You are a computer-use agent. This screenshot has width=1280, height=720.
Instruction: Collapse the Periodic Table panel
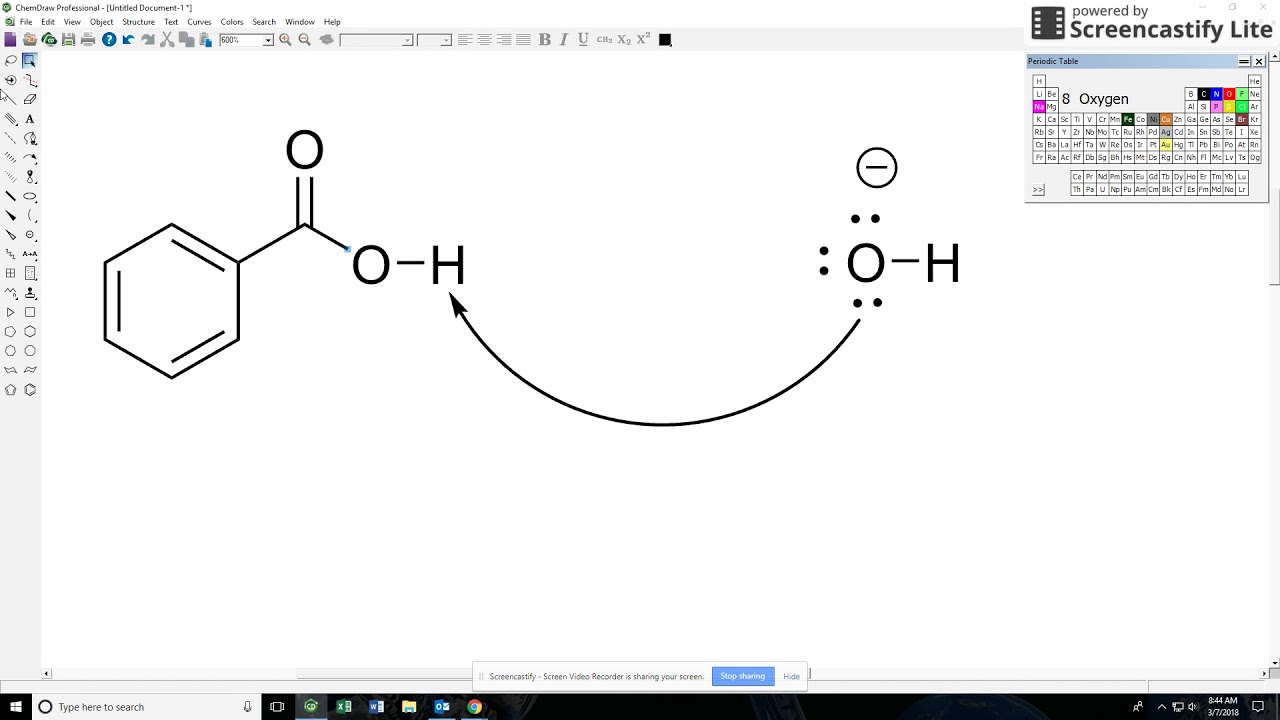1244,61
